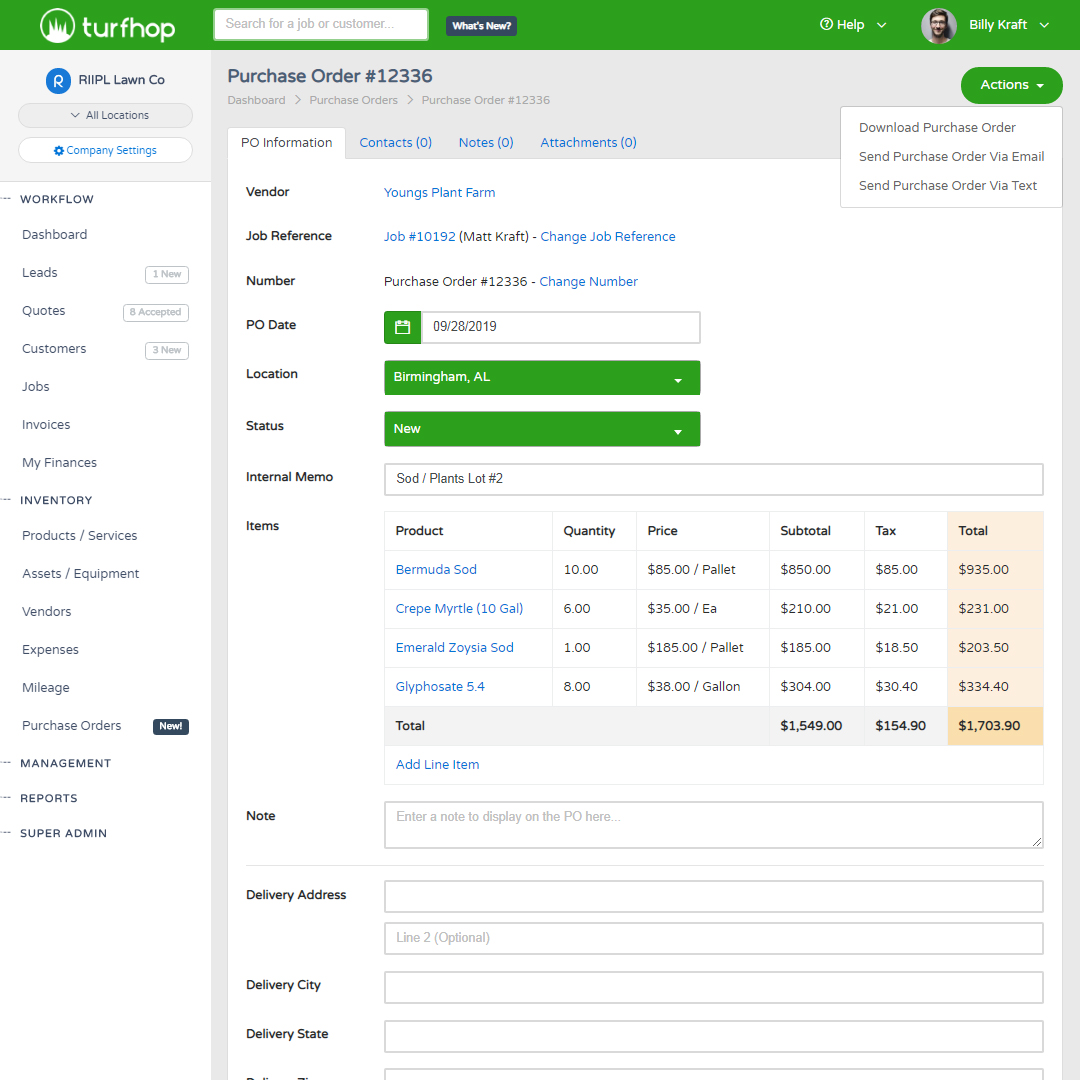Click the RIIPL Lawn Co avatar icon
This screenshot has height=1080, width=1080.
click(x=58, y=79)
